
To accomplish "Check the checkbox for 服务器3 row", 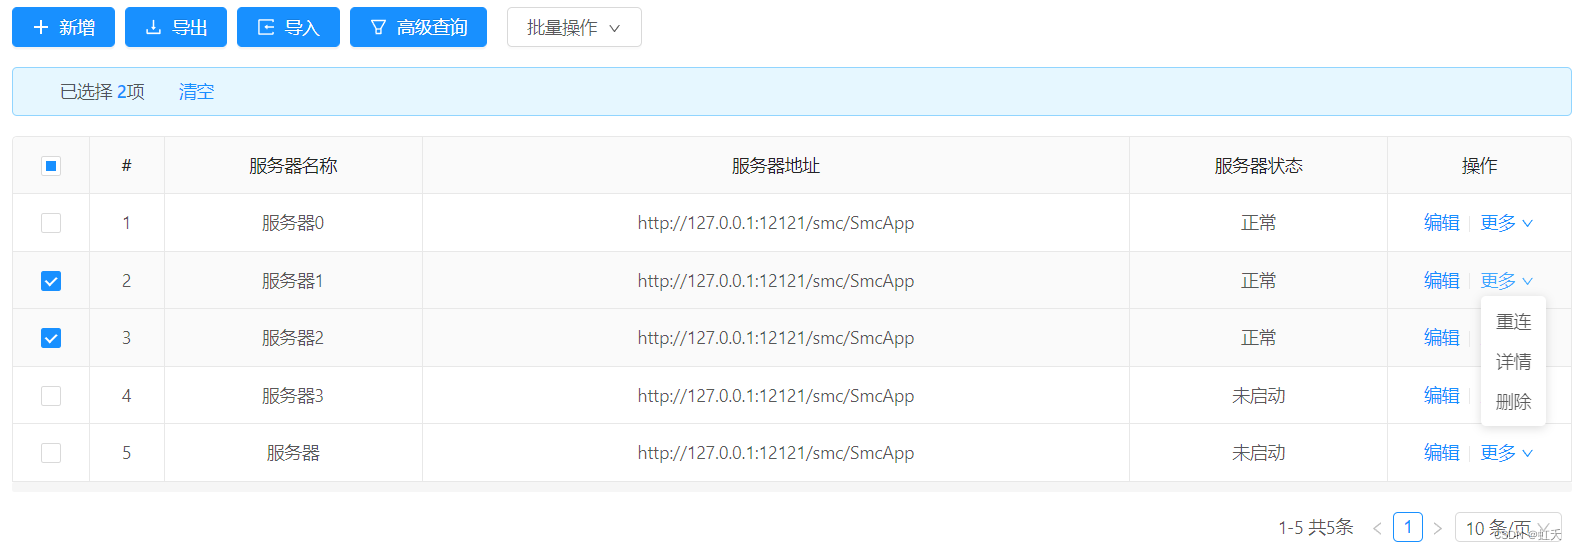I will [x=51, y=396].
